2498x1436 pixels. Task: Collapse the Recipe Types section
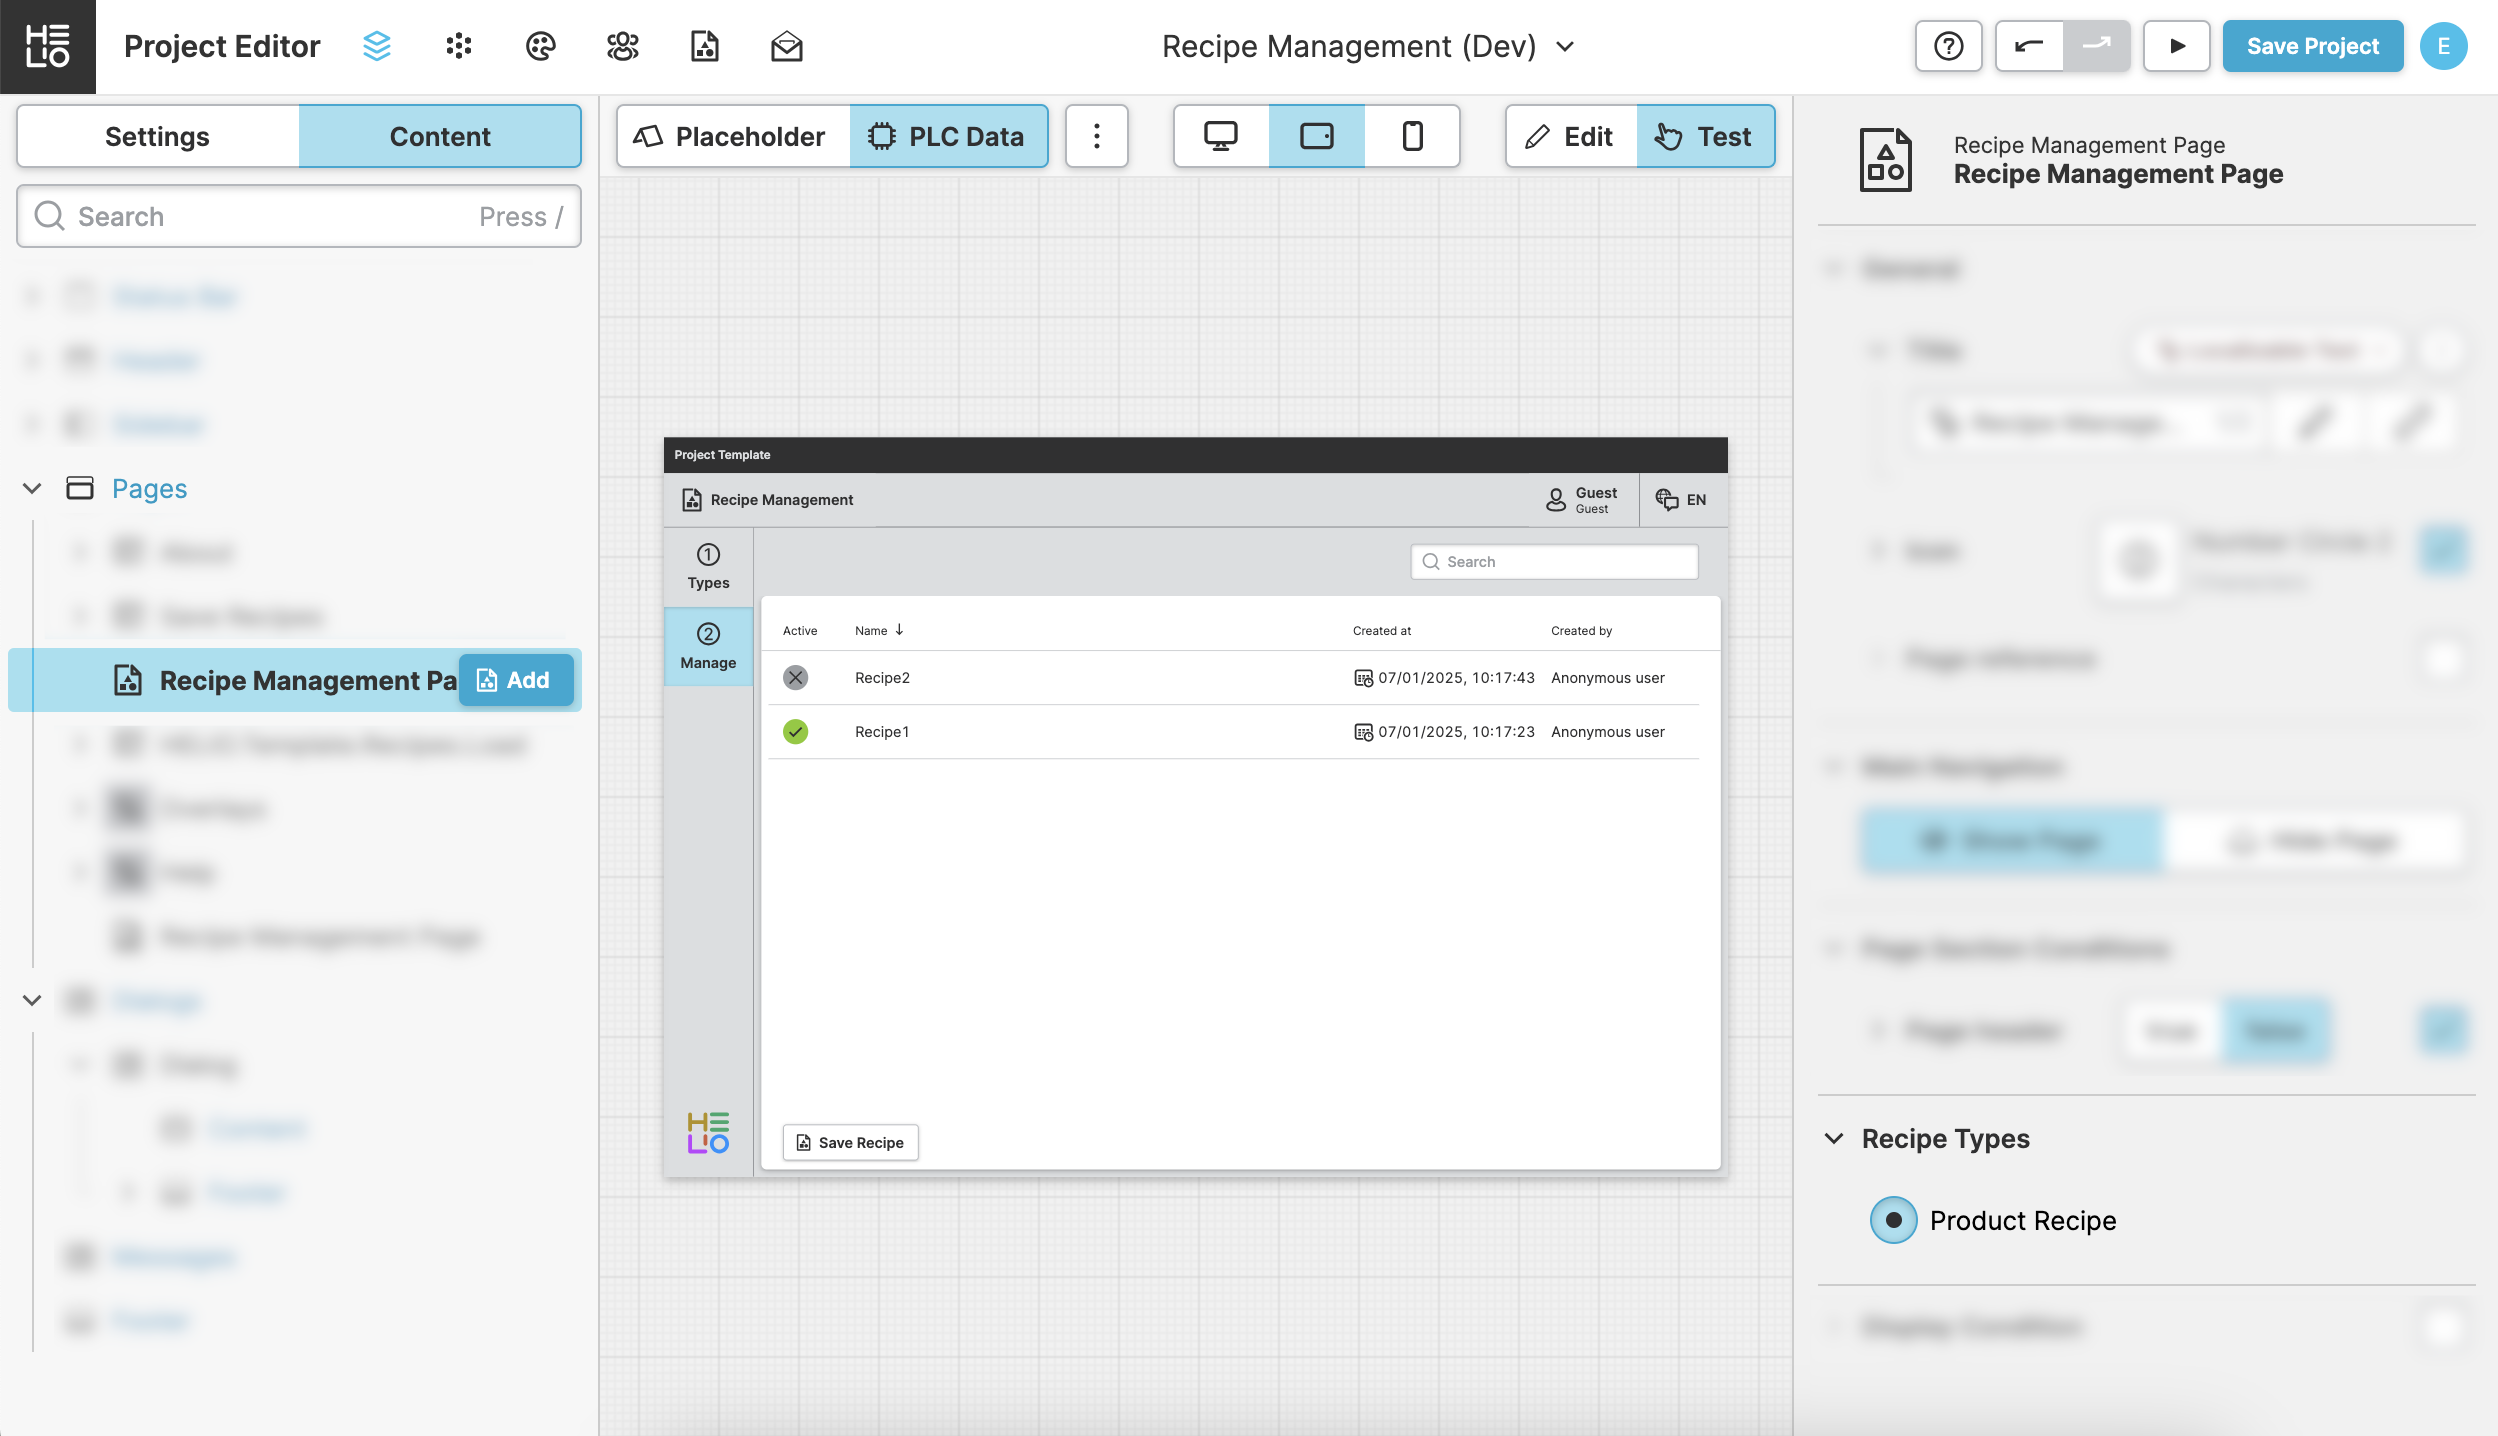pos(1834,1139)
